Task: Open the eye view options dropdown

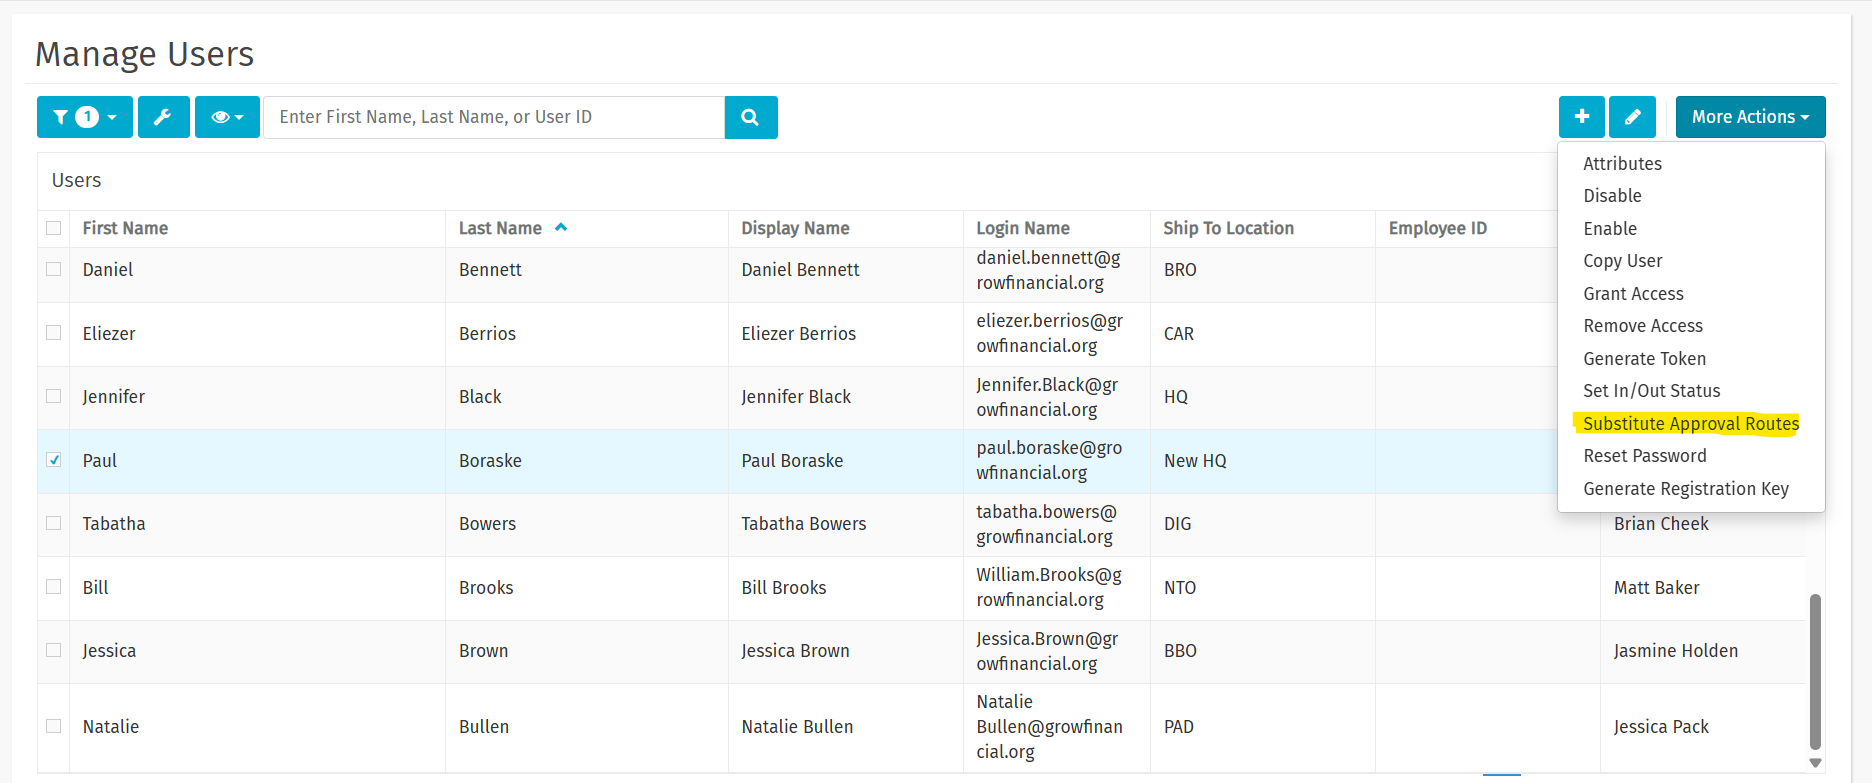Action: pos(227,117)
